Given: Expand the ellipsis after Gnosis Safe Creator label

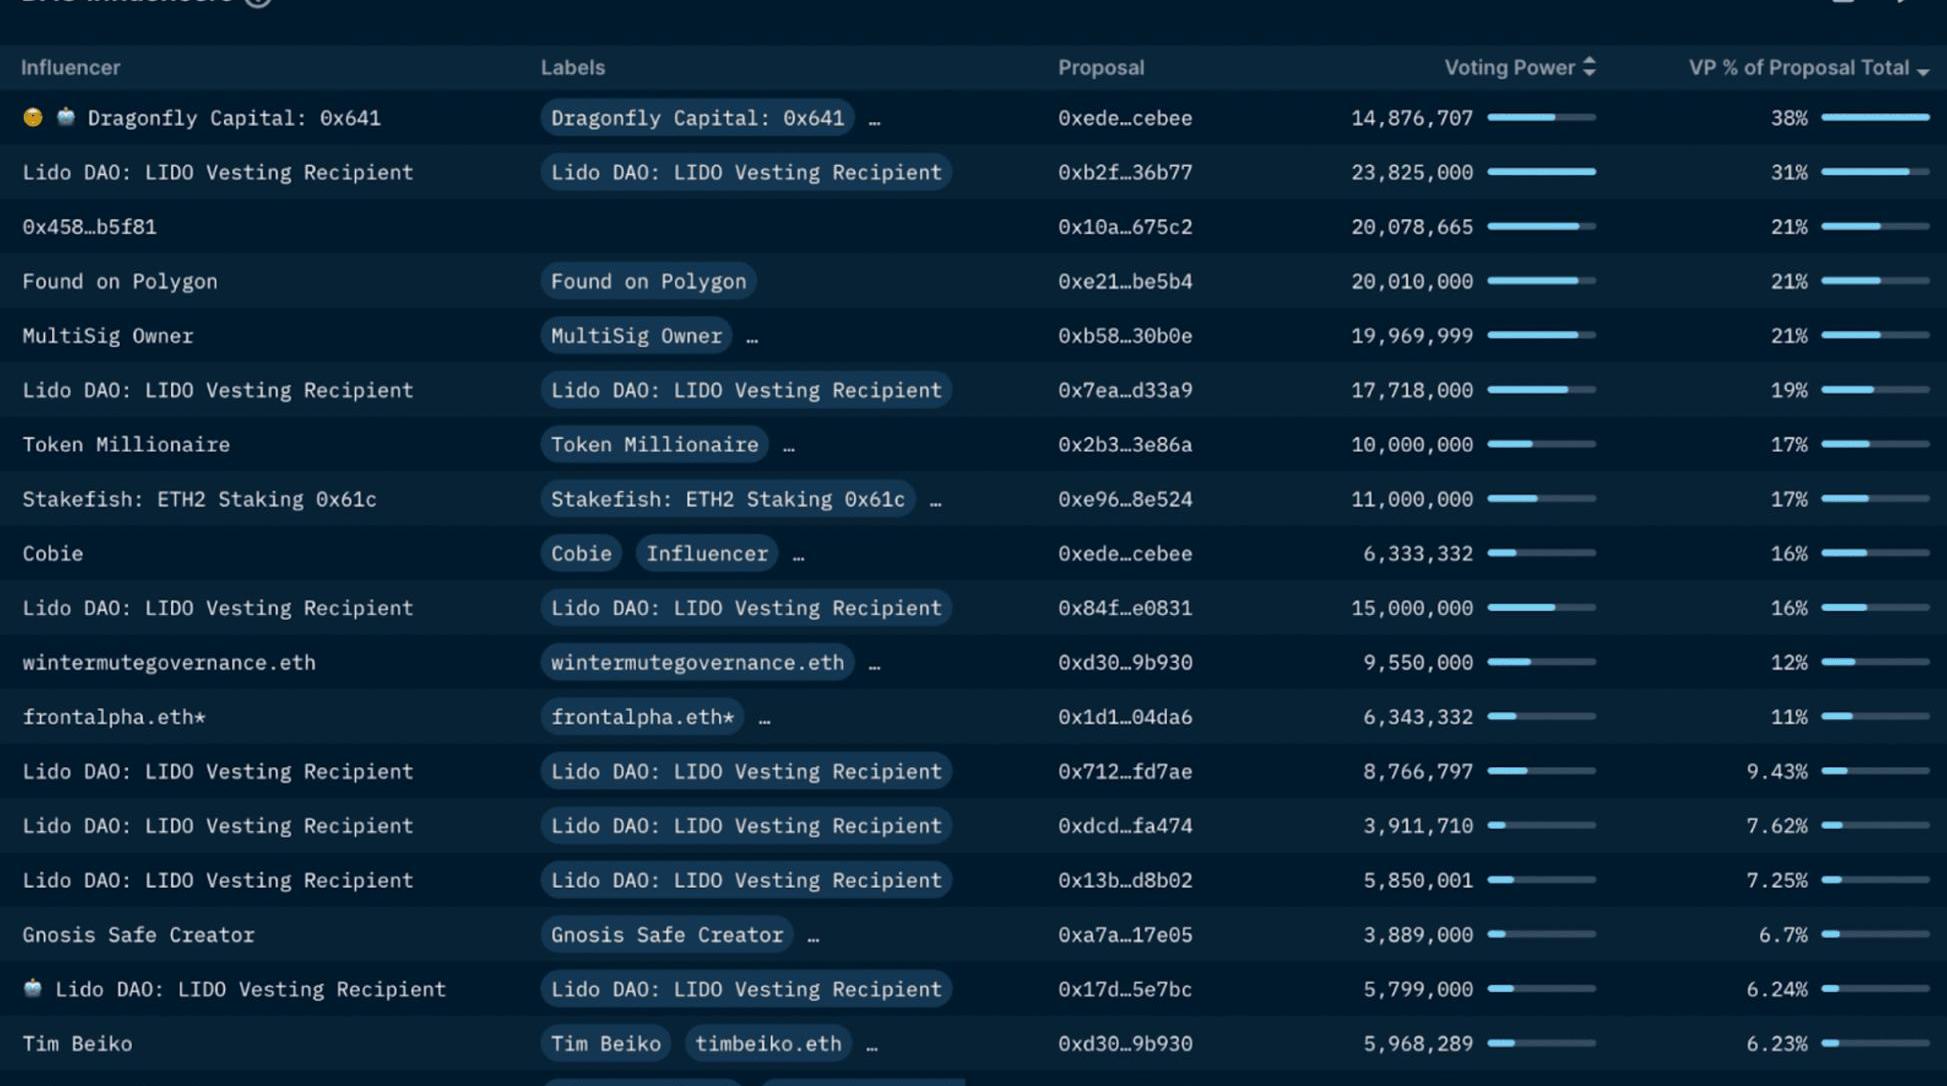Looking at the screenshot, I should 813,937.
